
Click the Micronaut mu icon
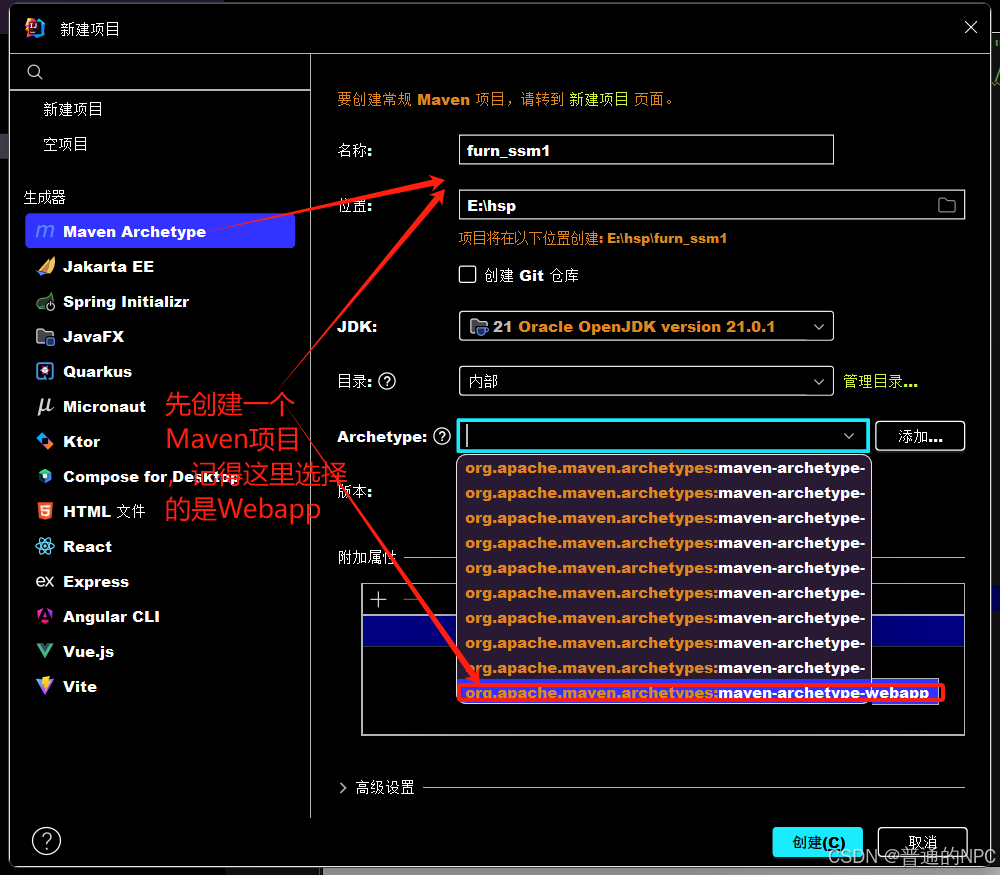(45, 406)
